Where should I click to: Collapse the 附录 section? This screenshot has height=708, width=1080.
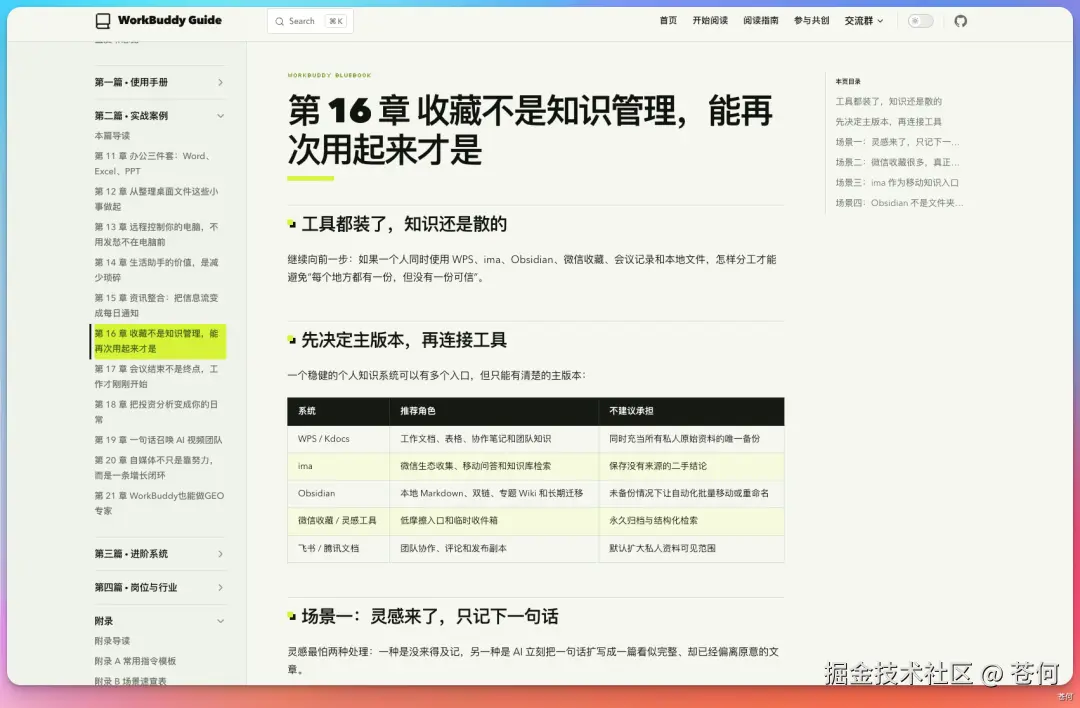point(160,621)
